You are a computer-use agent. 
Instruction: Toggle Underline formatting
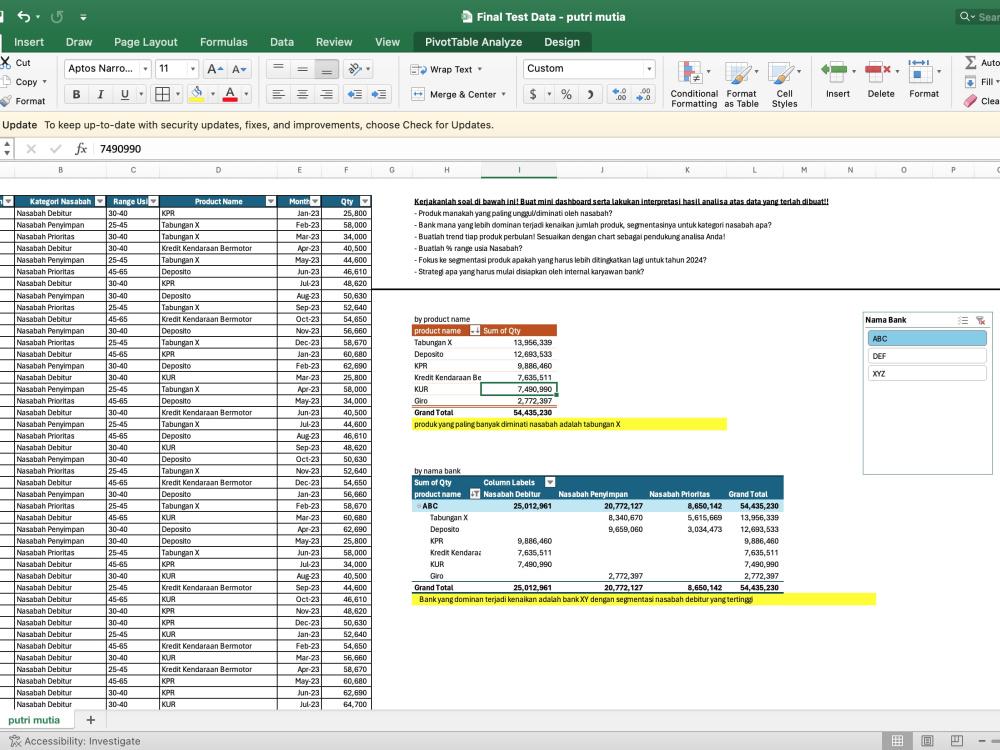click(124, 94)
